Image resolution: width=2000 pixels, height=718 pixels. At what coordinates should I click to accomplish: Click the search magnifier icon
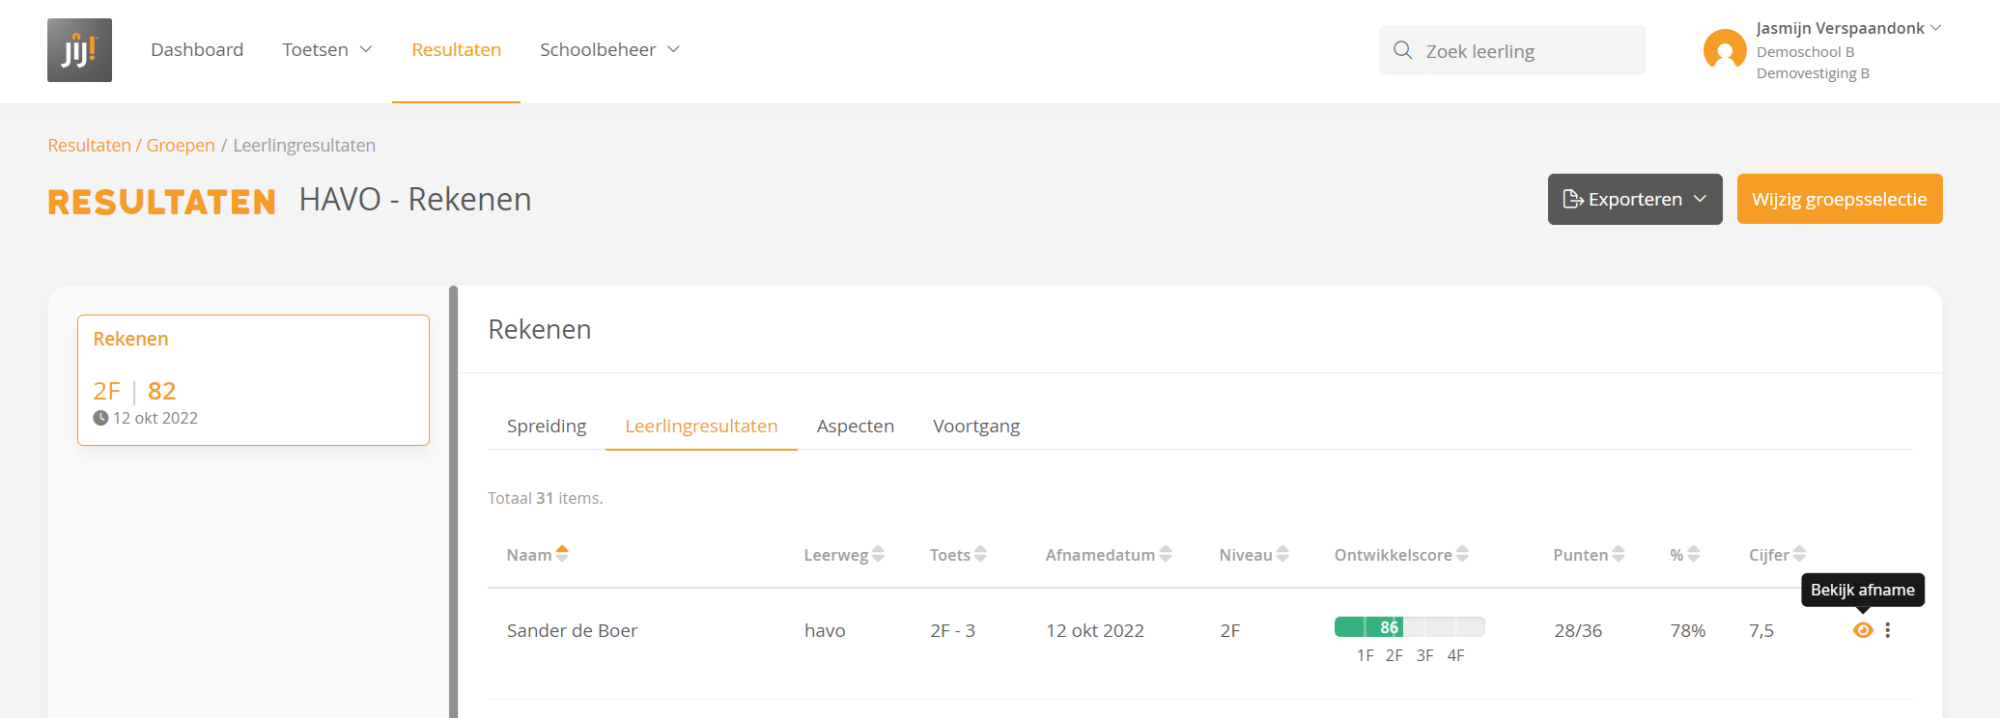coord(1403,50)
